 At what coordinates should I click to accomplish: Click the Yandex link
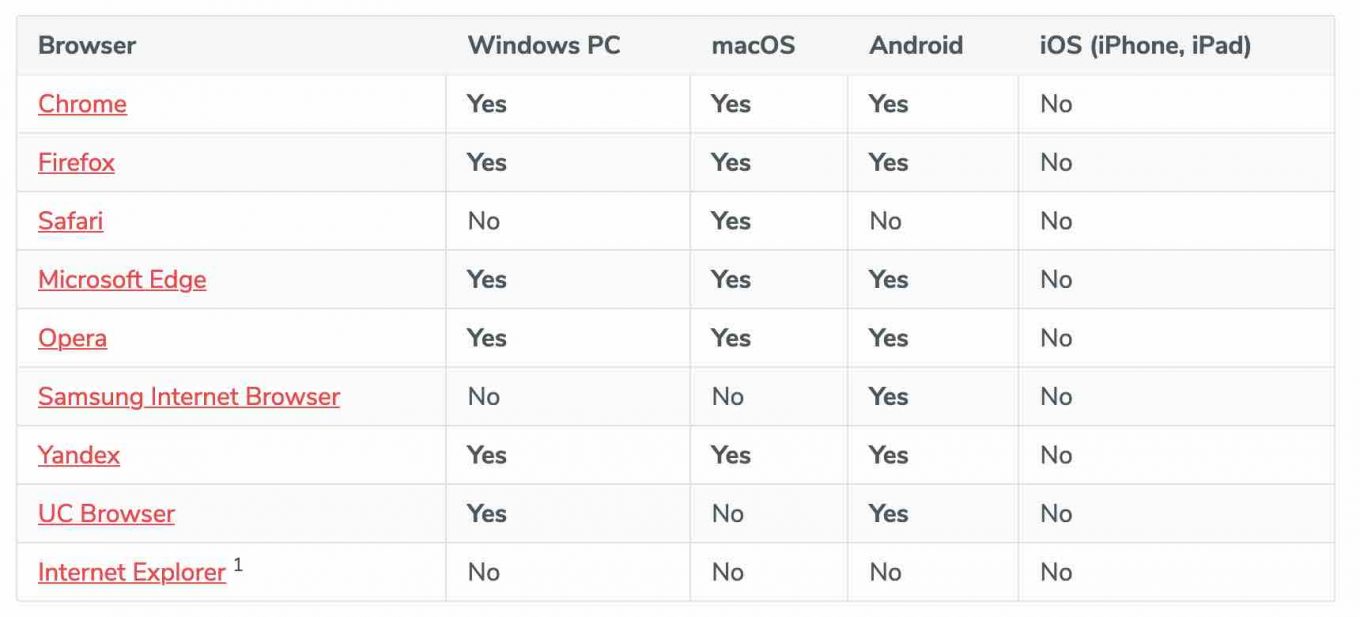[x=79, y=455]
